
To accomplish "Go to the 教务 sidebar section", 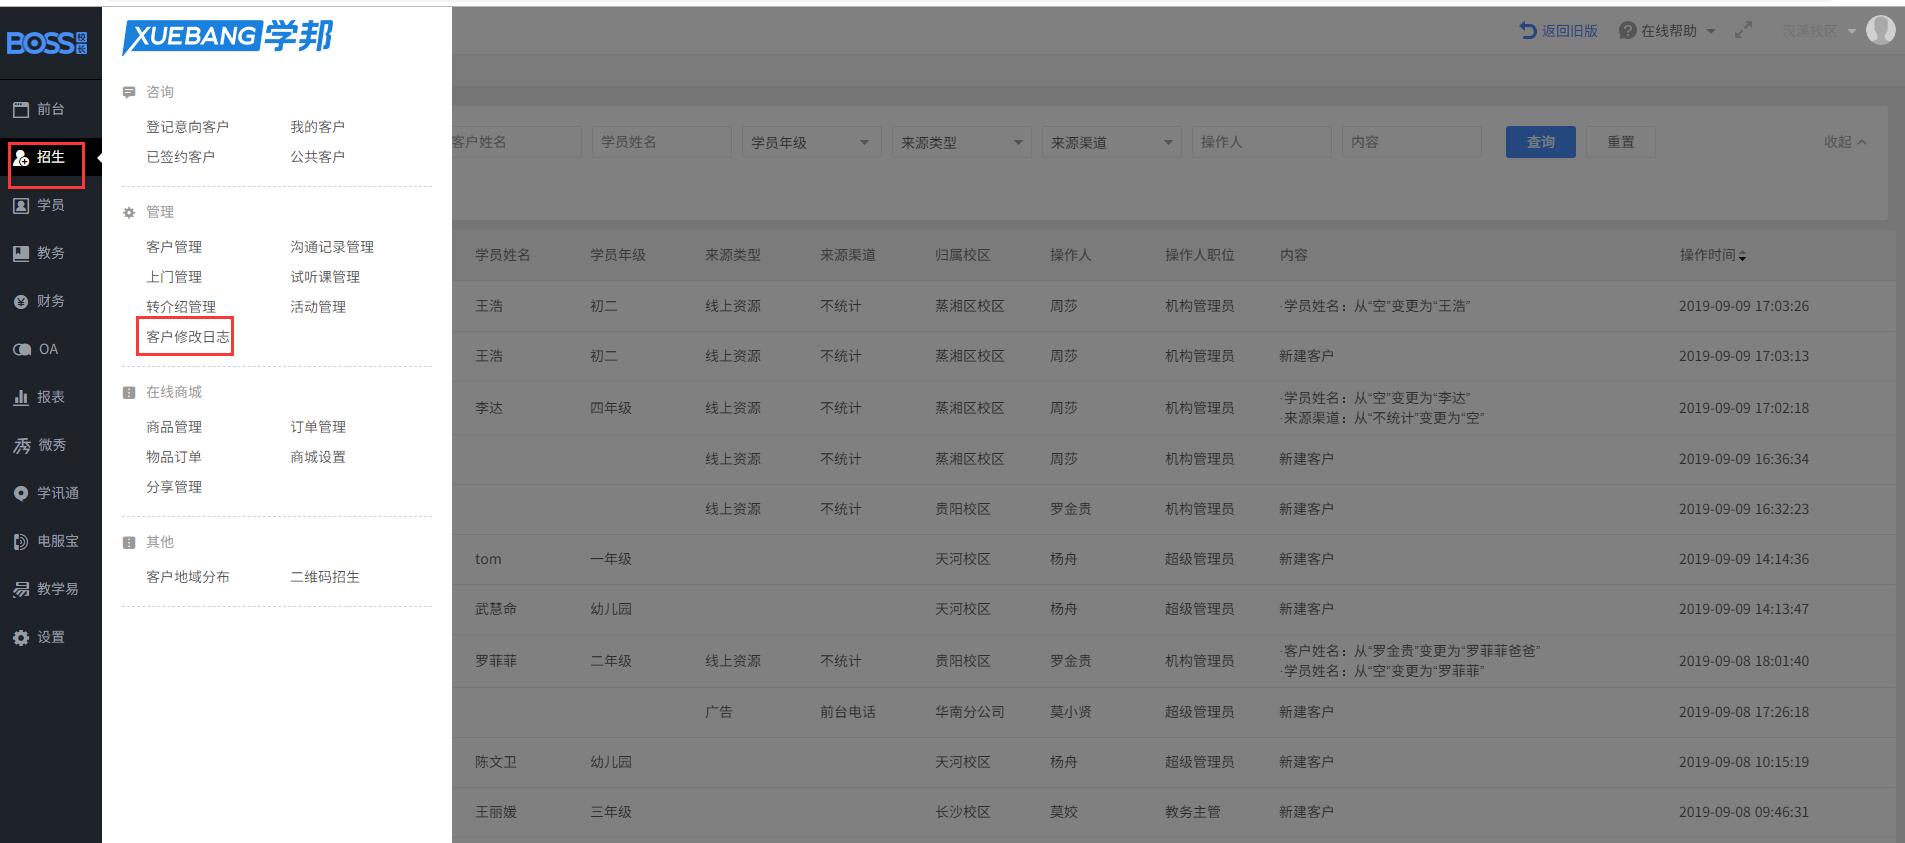I will 39,253.
